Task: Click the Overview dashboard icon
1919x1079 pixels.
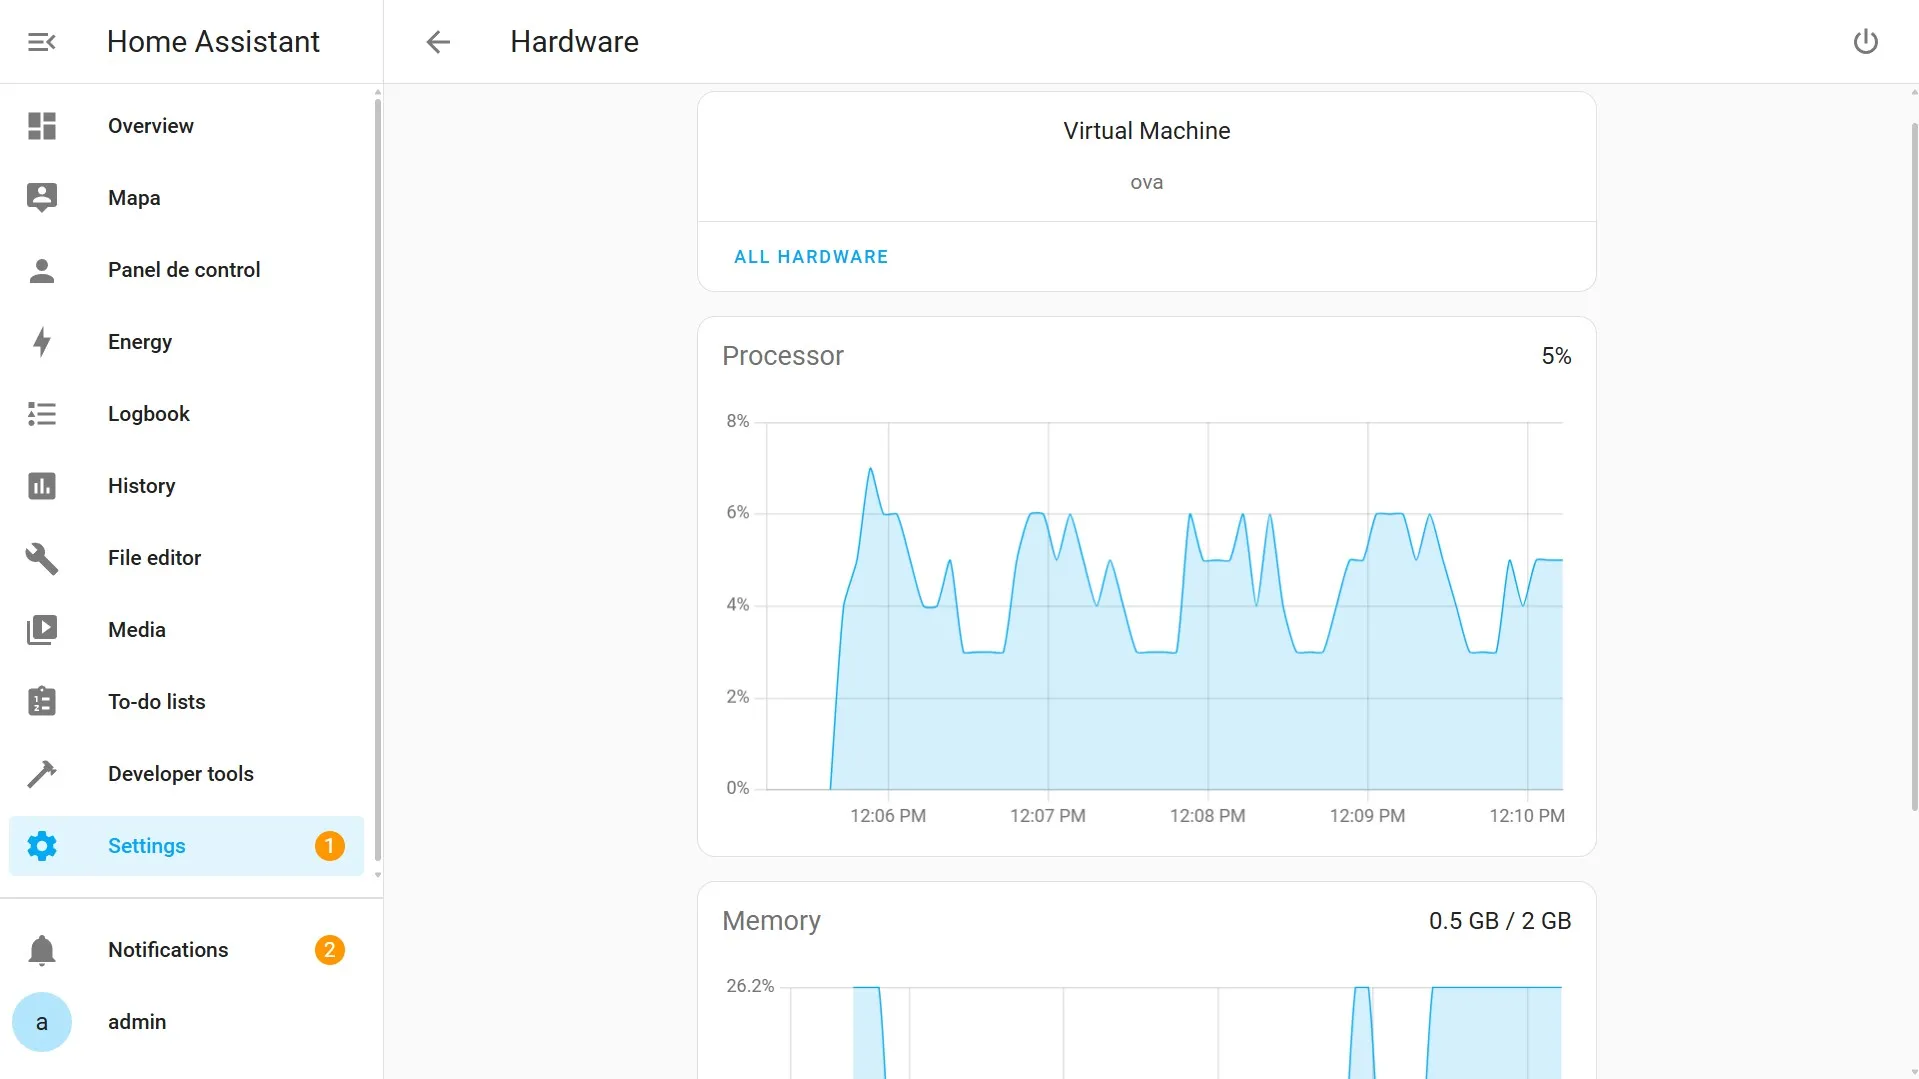Action: tap(42, 126)
